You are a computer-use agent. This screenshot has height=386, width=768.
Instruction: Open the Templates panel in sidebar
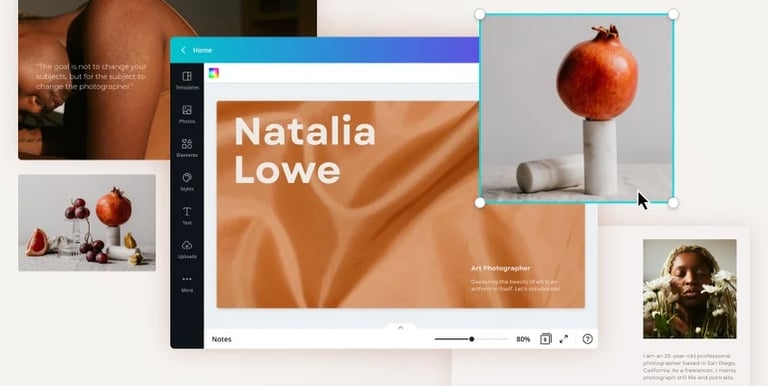(187, 80)
